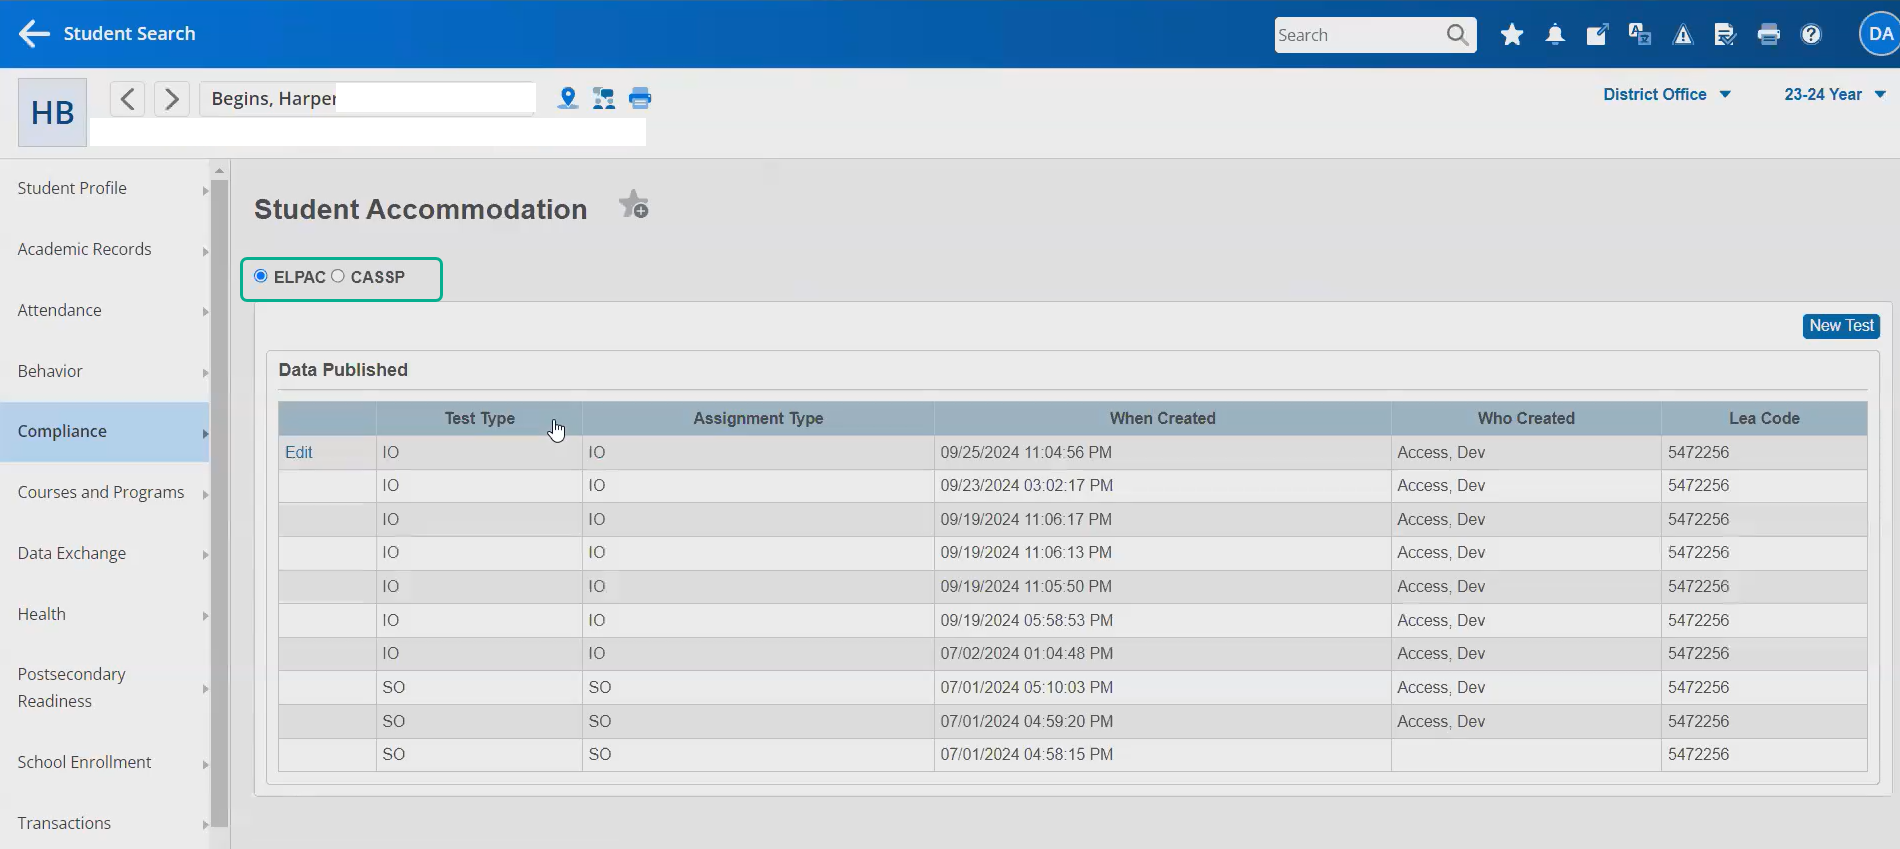1900x849 pixels.
Task: Click the Edit link in first row
Action: [x=298, y=452]
